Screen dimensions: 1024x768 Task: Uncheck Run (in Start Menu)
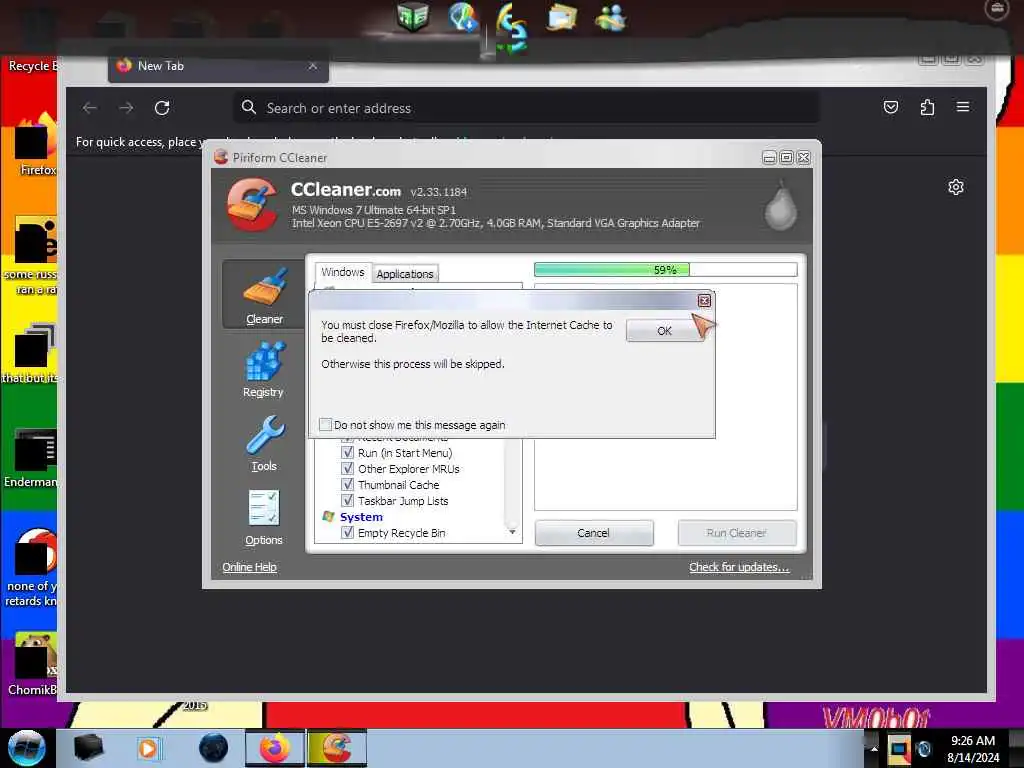pos(347,453)
